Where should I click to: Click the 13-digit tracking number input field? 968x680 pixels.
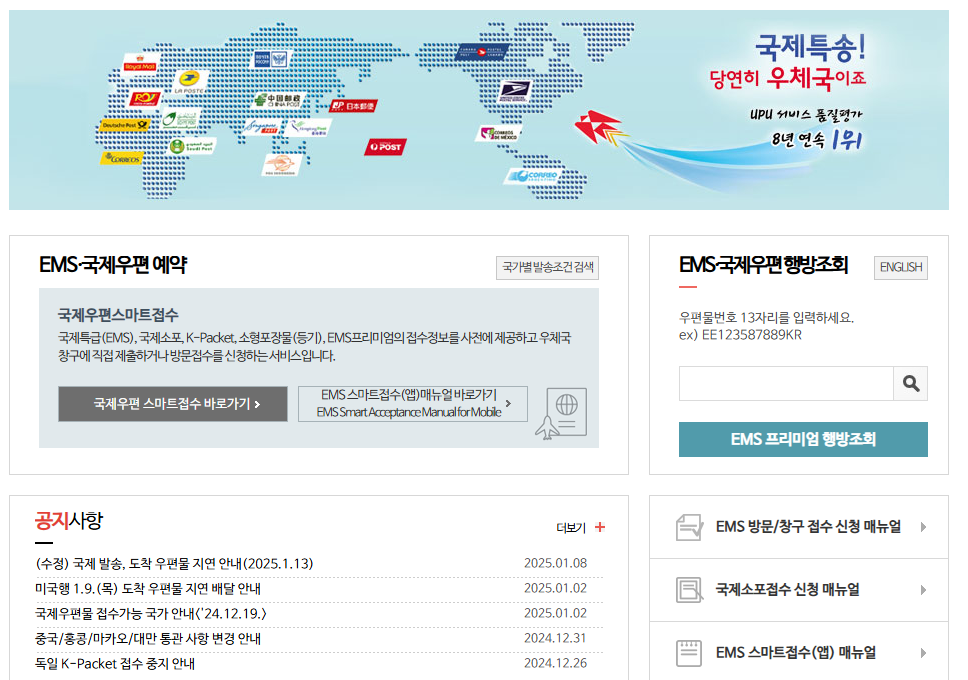(x=786, y=384)
